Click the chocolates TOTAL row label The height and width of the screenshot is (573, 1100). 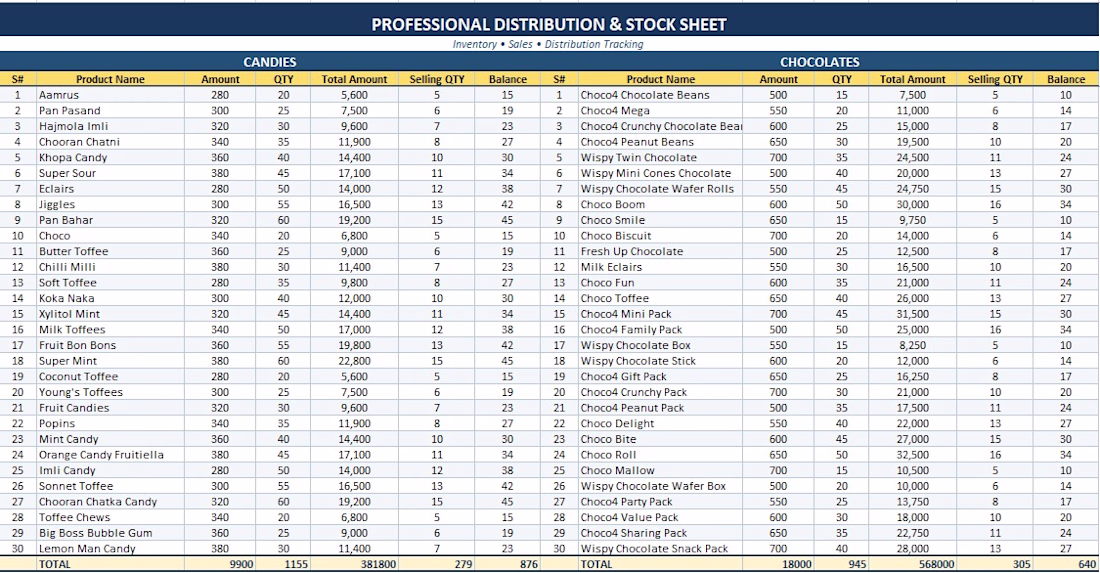click(660, 564)
